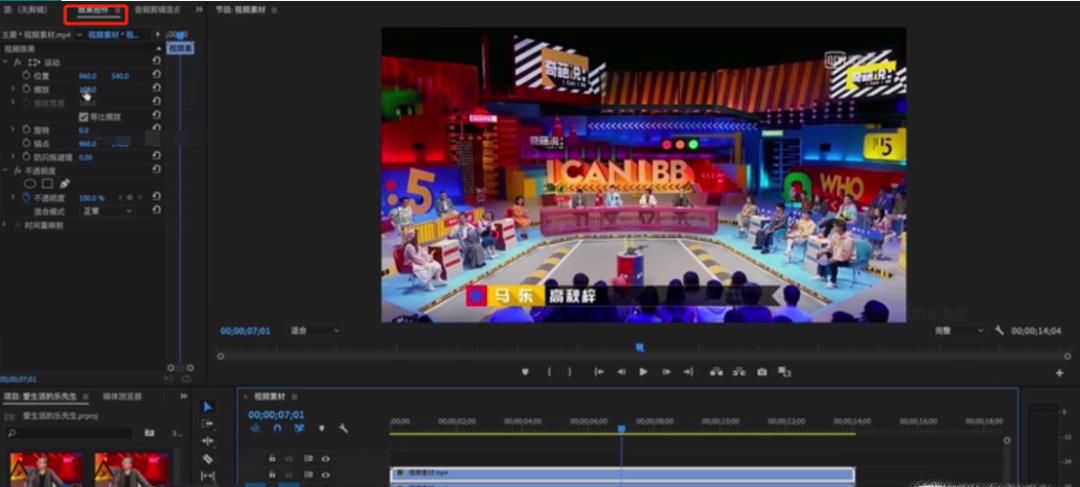Toggle upper video track eye visibility
Image resolution: width=1080 pixels, height=487 pixels.
325,459
